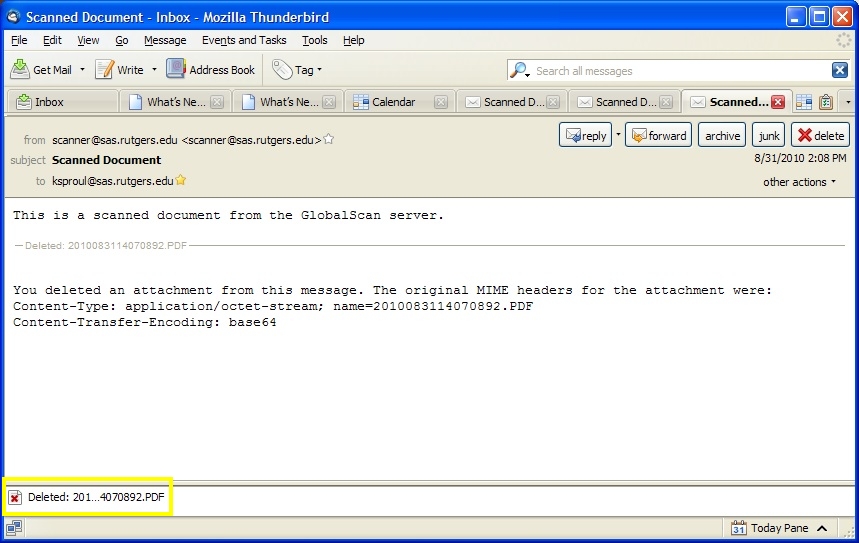The width and height of the screenshot is (859, 543).
Task: Mark message as junk
Action: coord(769,135)
